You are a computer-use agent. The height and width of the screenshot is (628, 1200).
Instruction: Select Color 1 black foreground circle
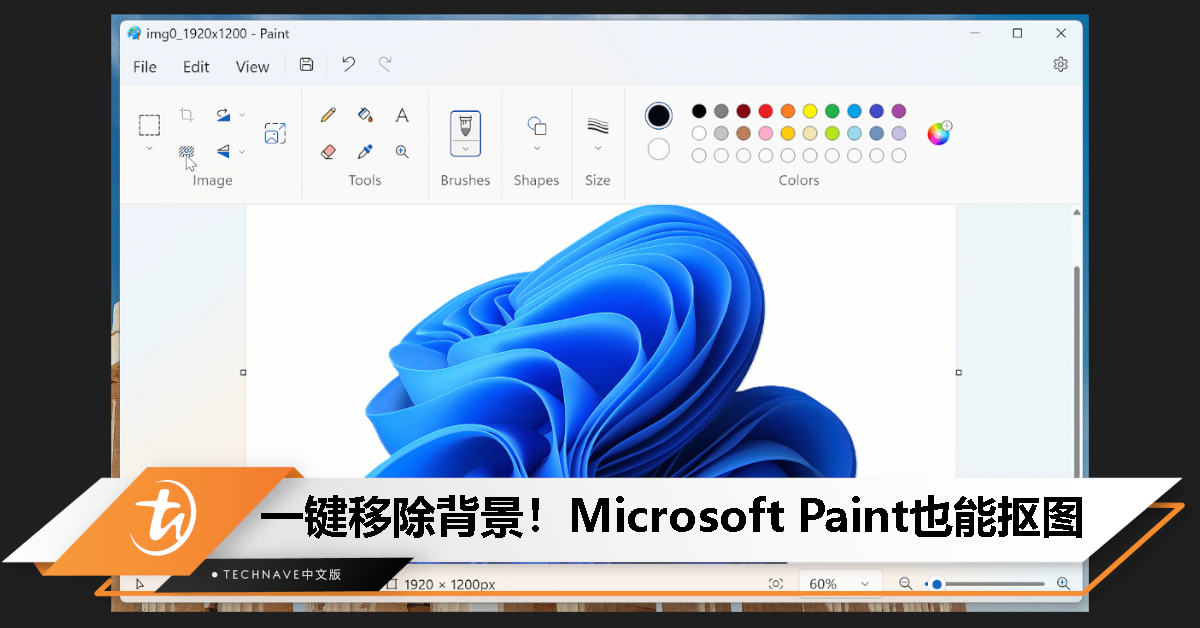(x=659, y=116)
